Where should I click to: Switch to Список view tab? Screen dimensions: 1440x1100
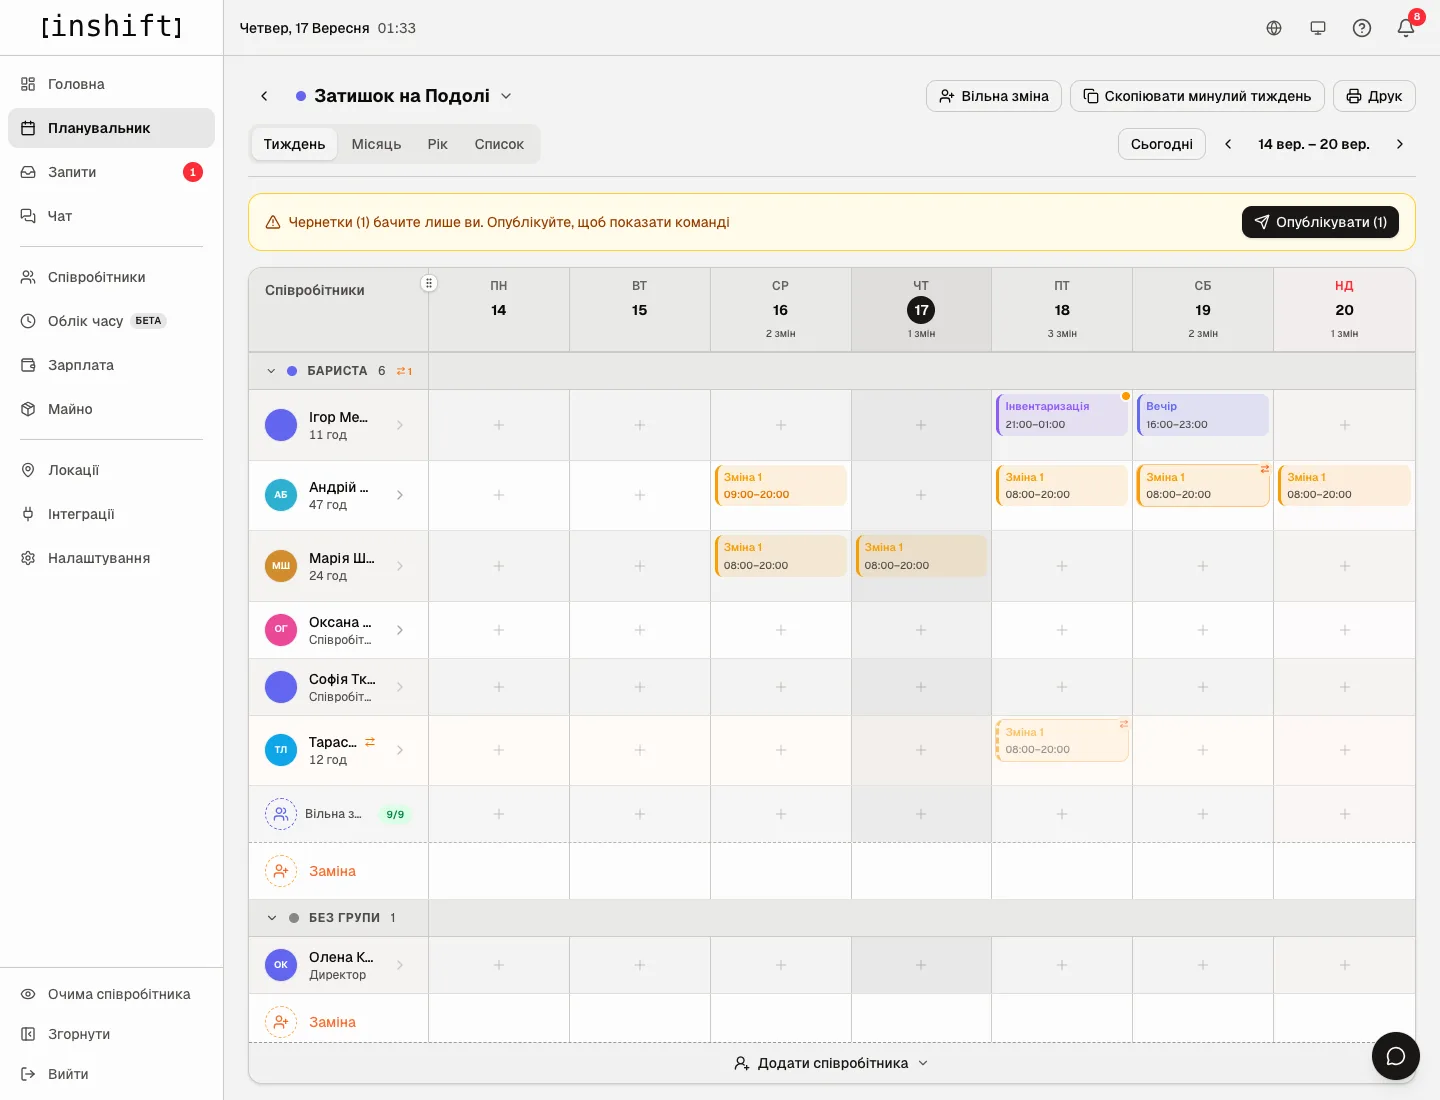pos(499,144)
